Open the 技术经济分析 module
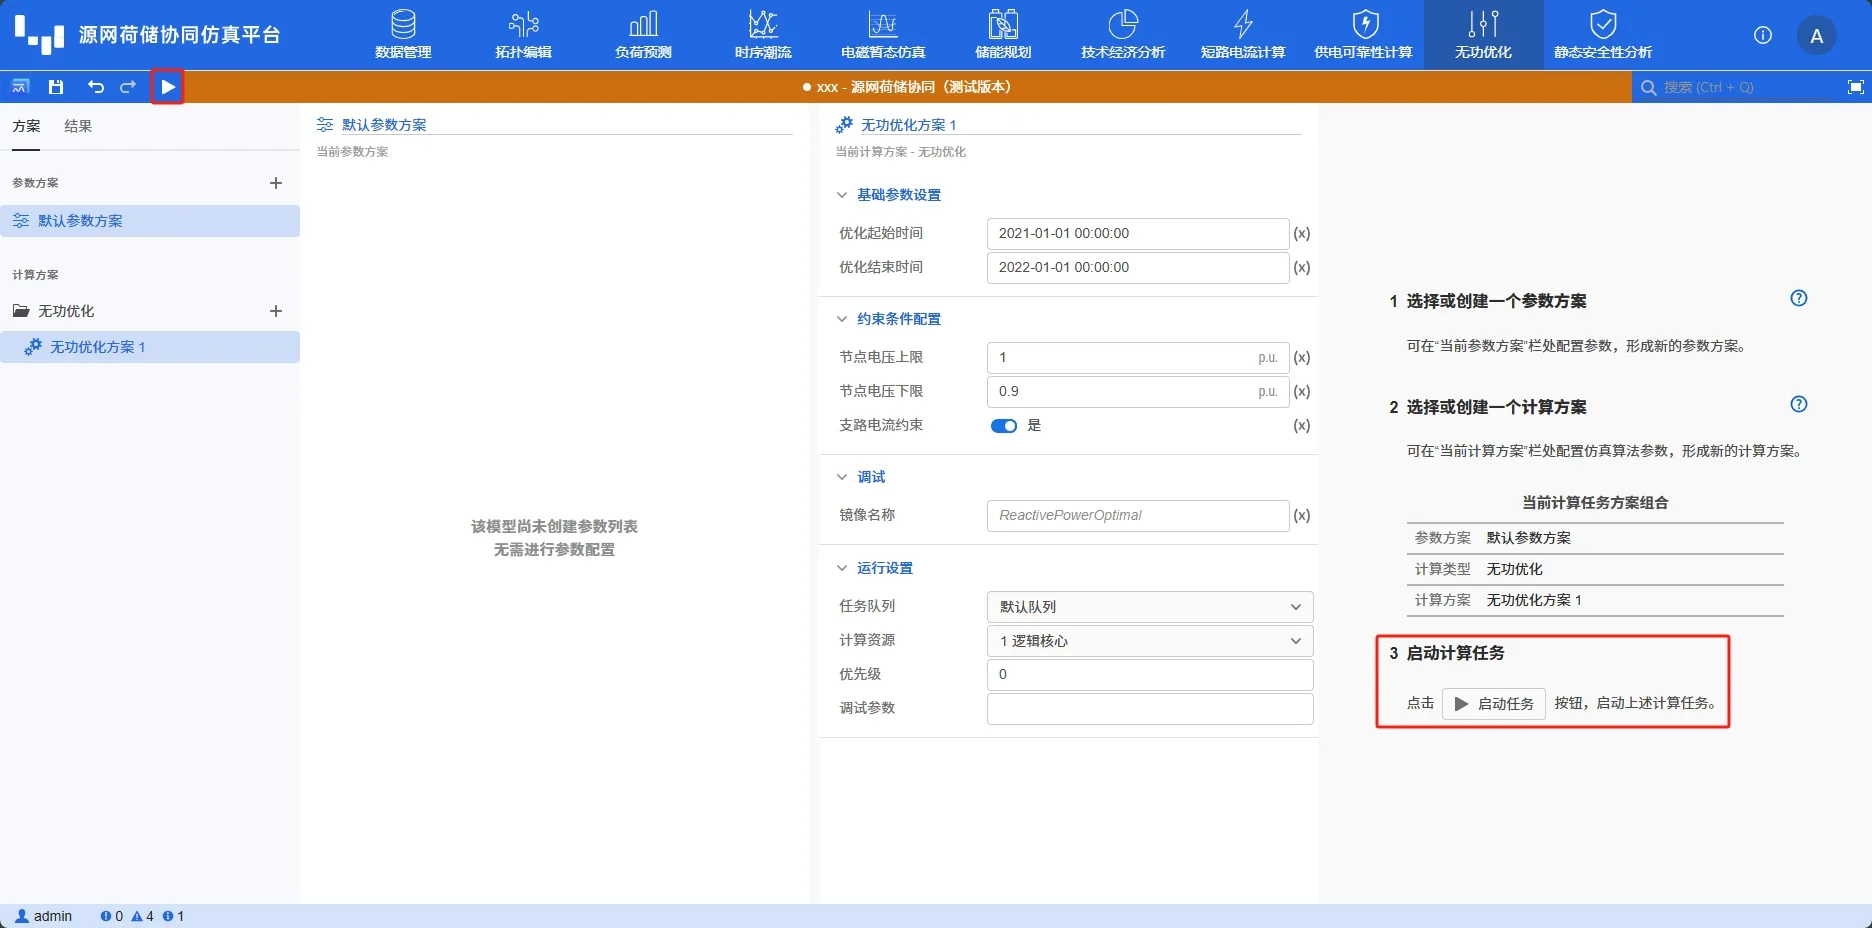The image size is (1872, 928). coord(1123,35)
